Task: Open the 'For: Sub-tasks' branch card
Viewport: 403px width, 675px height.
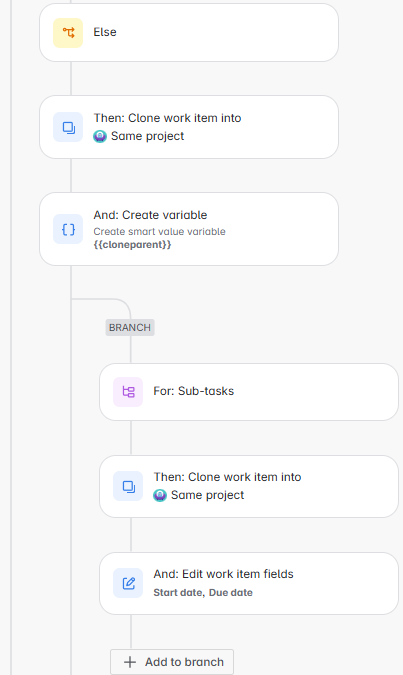Action: tap(249, 392)
